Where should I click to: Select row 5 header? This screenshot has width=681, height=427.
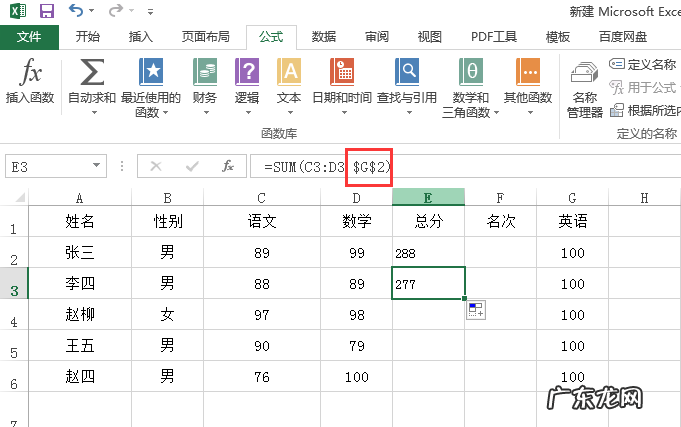(14, 346)
